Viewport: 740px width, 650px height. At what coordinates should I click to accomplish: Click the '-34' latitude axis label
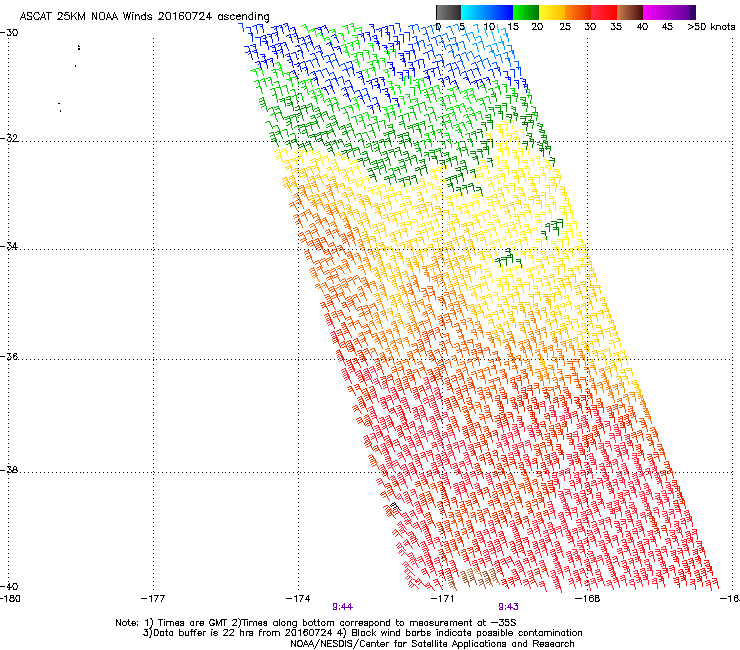pyautogui.click(x=9, y=246)
